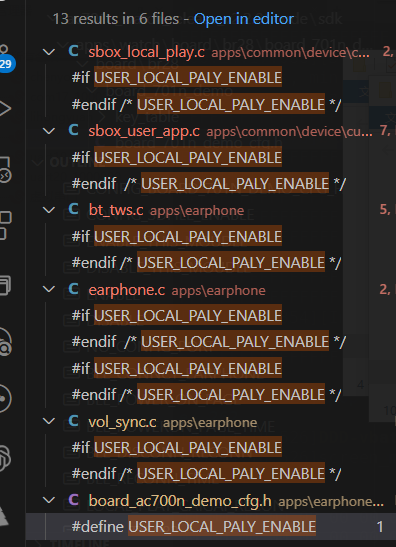
Task: Open the ChatGPT knot-logo activity icon
Action: (5, 457)
